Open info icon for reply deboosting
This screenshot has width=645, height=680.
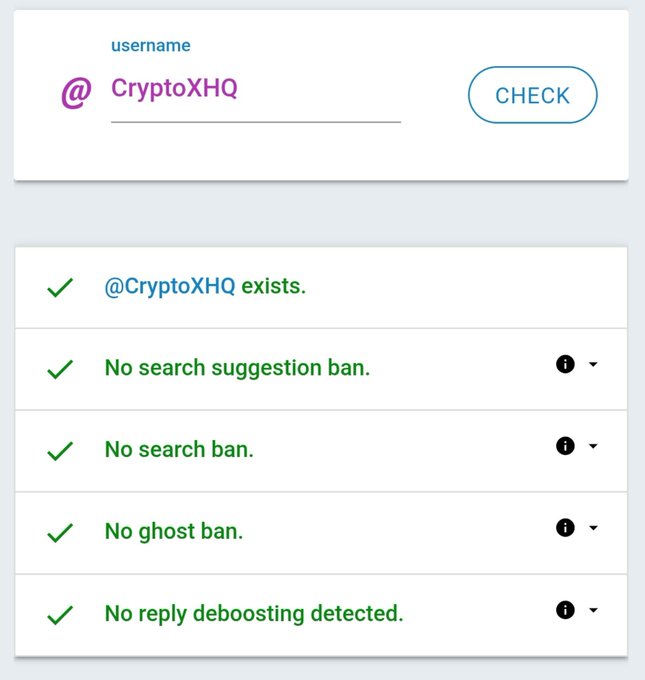point(565,610)
